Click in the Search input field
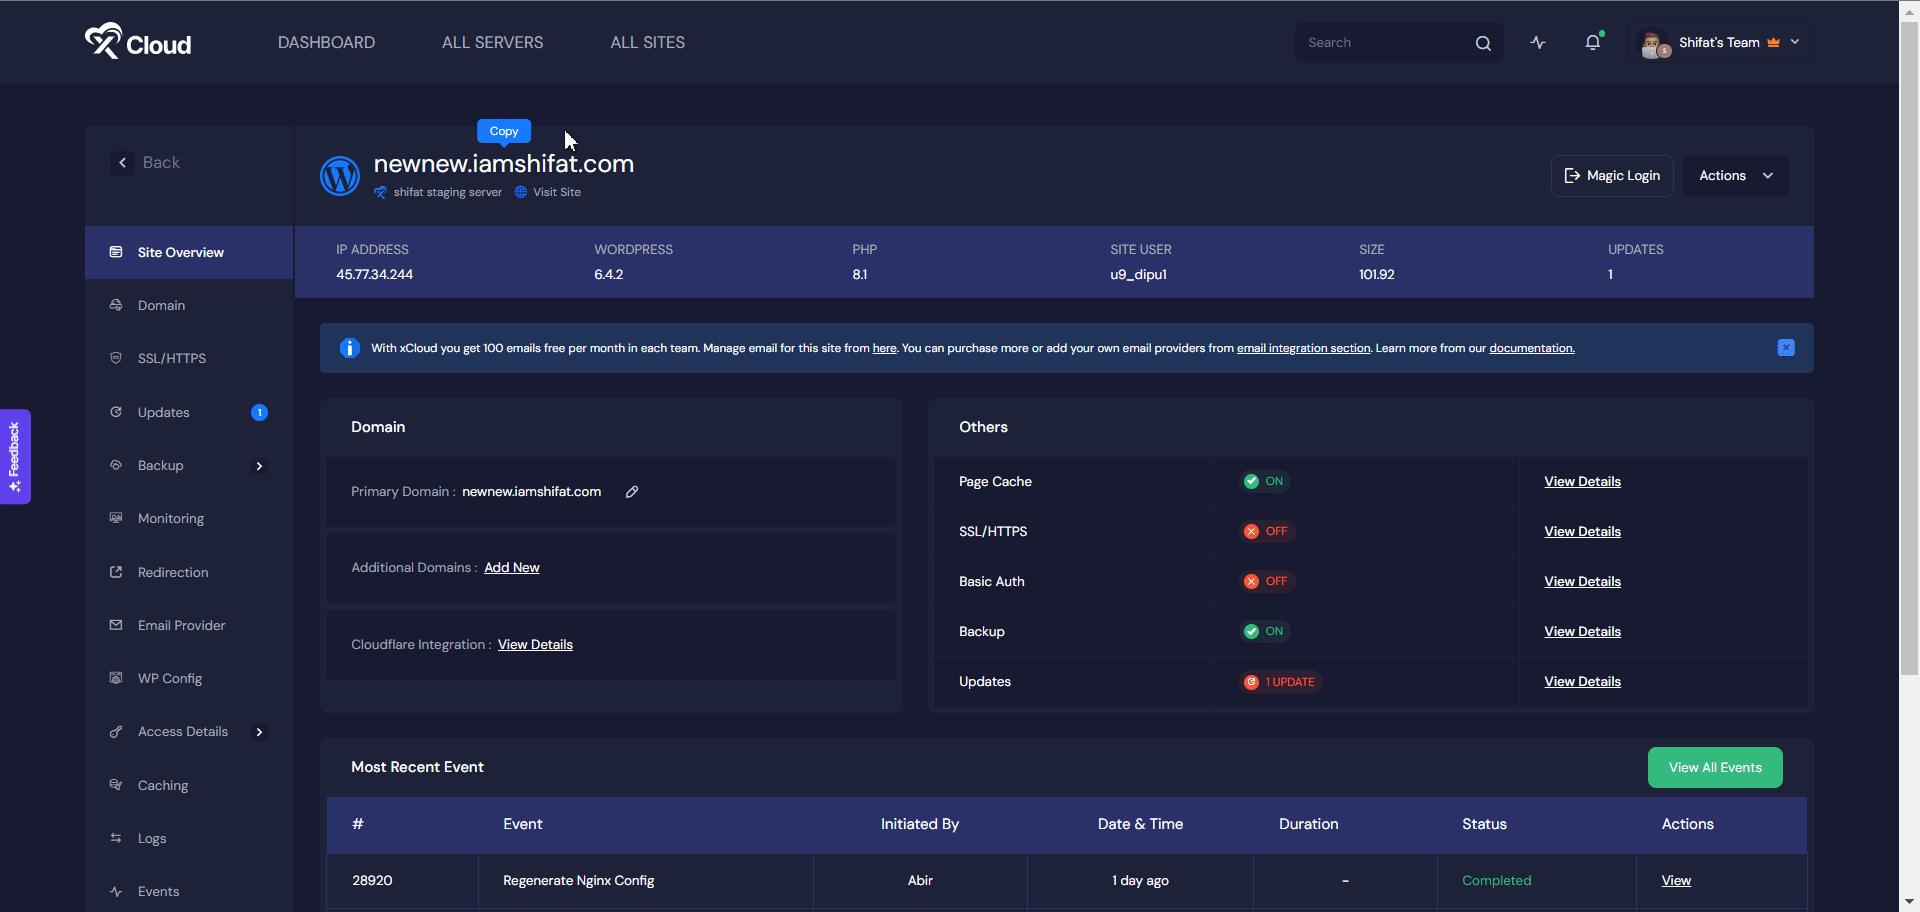Viewport: 1920px width, 912px height. (x=1385, y=43)
